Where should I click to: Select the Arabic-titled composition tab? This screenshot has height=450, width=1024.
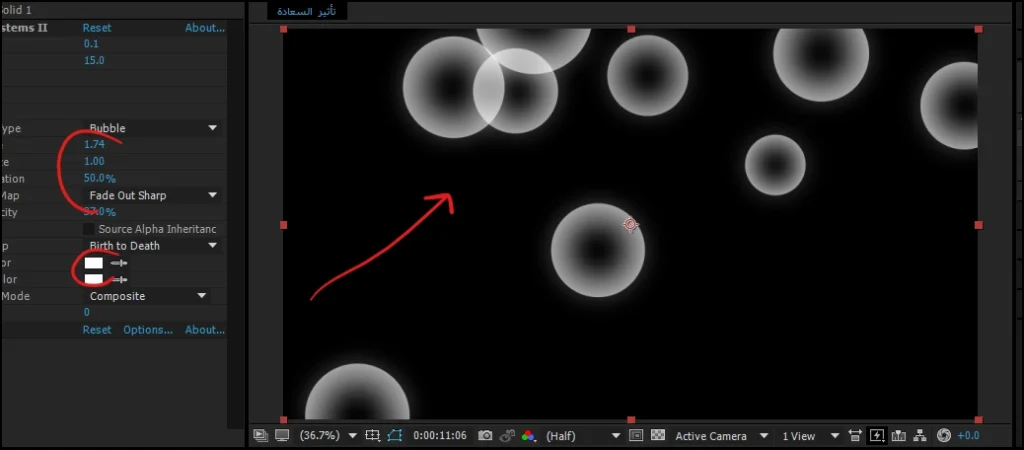point(306,11)
